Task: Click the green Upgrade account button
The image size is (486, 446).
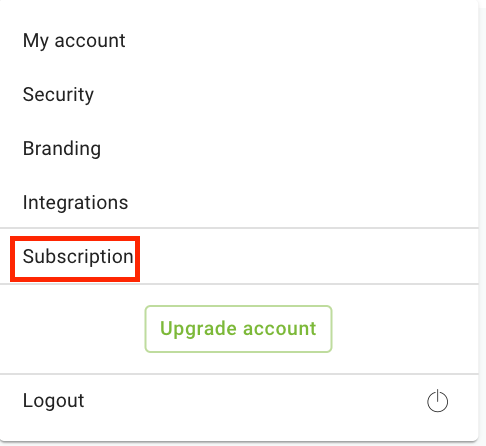Action: [x=238, y=329]
